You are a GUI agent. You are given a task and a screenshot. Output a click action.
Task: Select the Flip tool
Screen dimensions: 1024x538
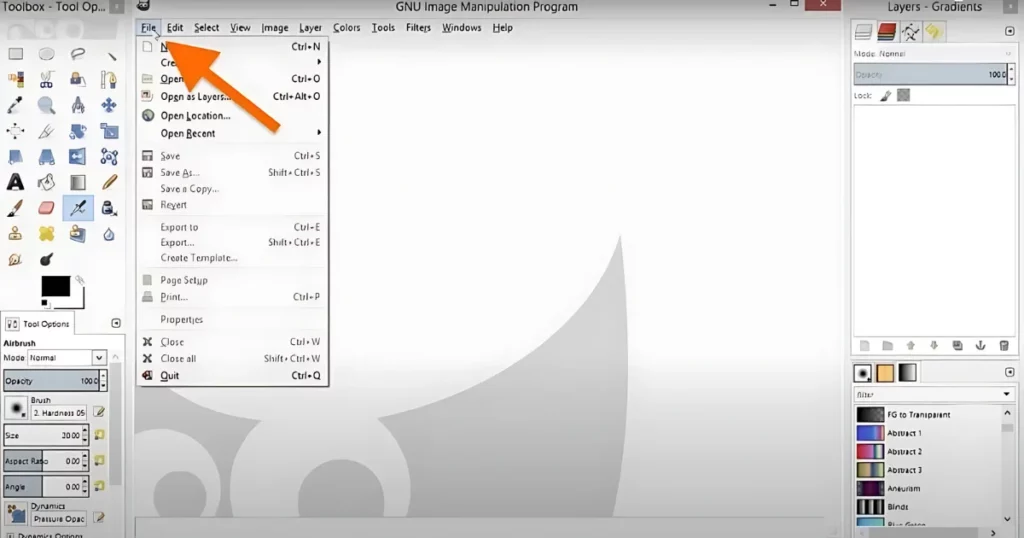coord(78,157)
